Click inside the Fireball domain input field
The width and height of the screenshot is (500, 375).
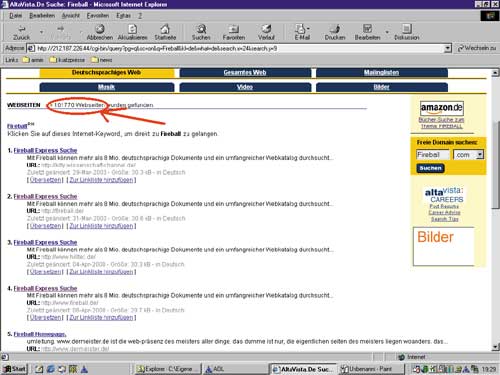tap(433, 155)
